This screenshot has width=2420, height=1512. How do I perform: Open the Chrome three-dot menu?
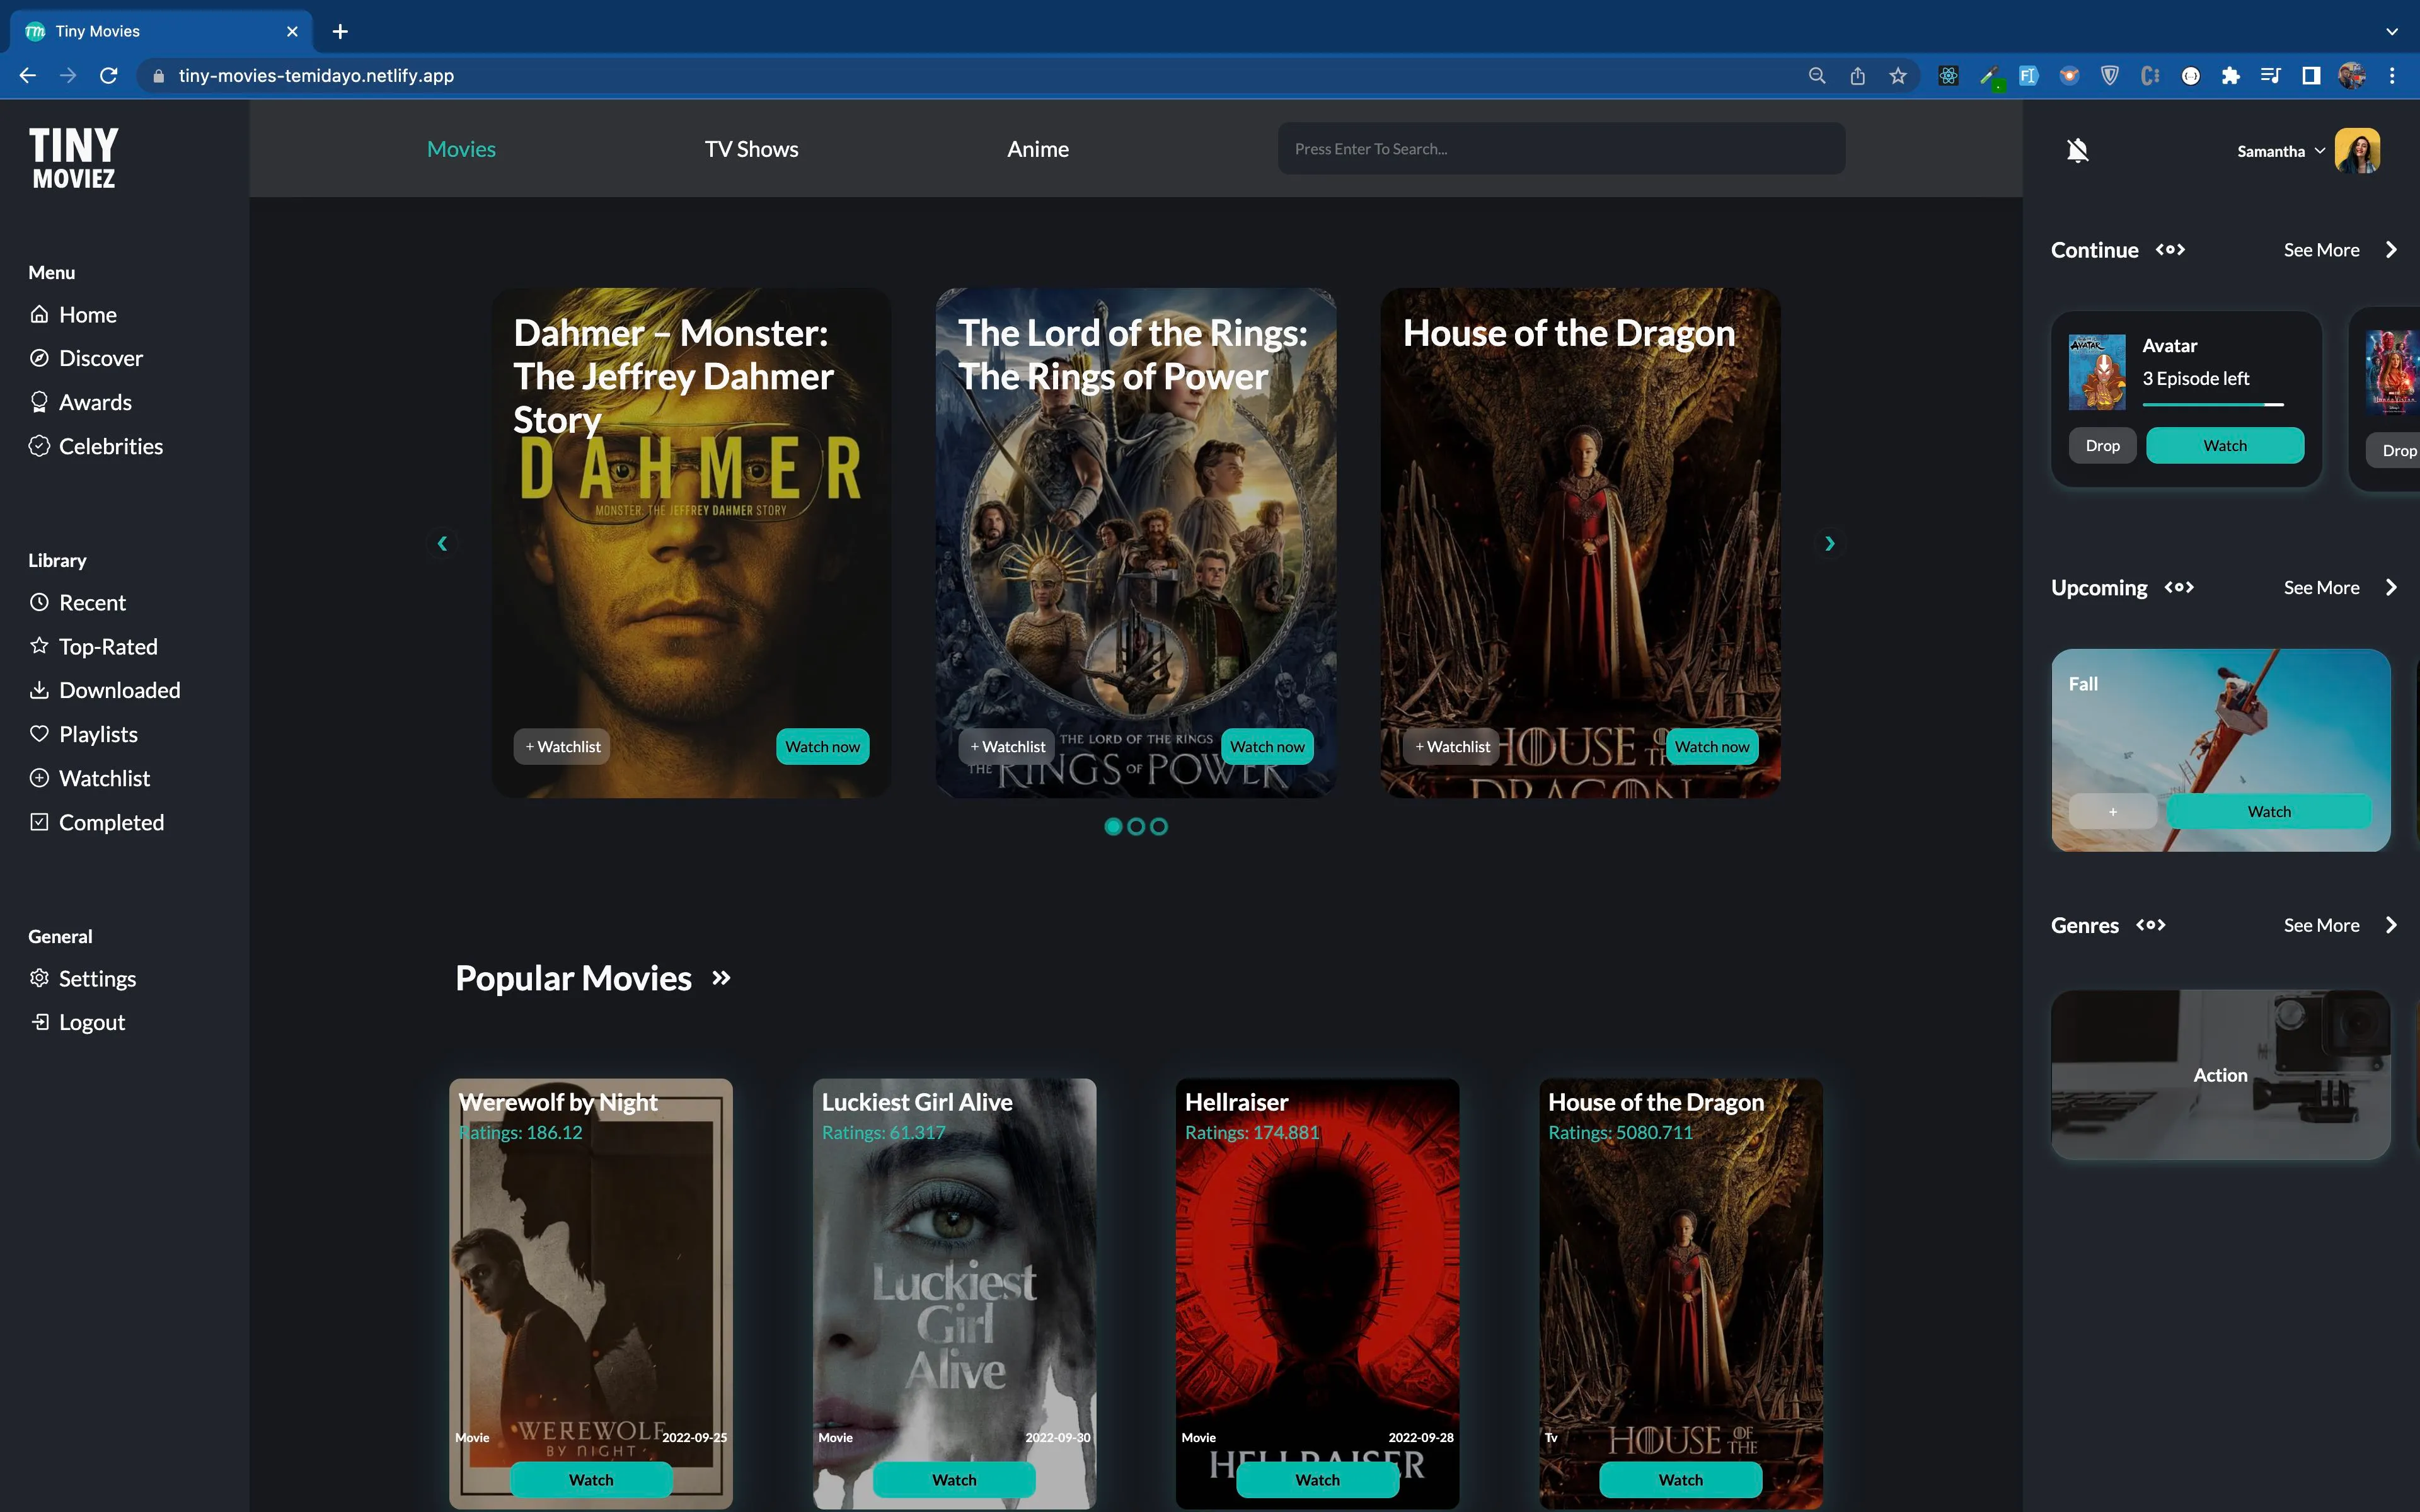point(2392,76)
